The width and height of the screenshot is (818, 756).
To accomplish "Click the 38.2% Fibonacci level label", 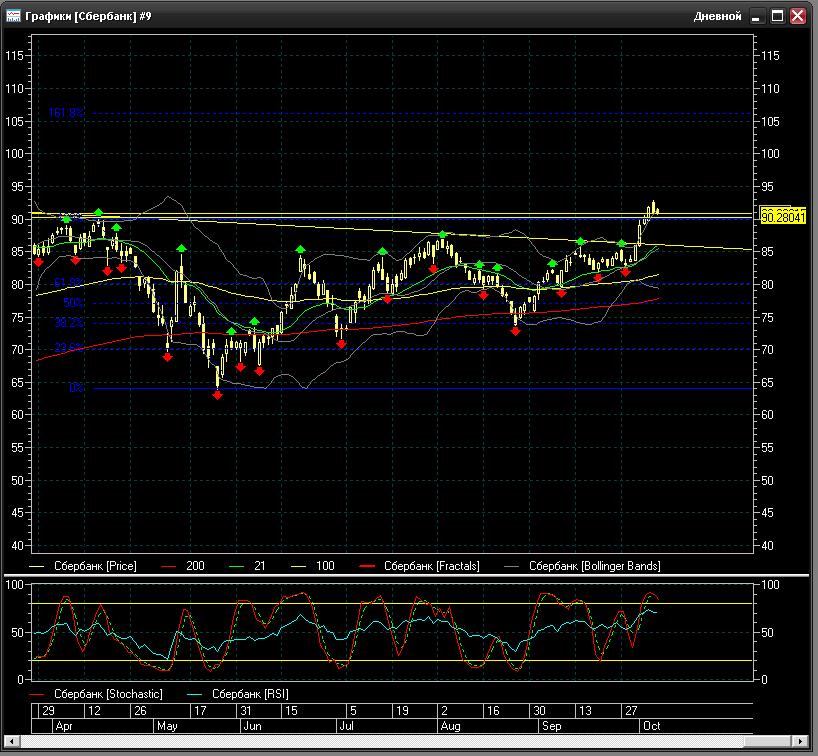I will (68, 323).
